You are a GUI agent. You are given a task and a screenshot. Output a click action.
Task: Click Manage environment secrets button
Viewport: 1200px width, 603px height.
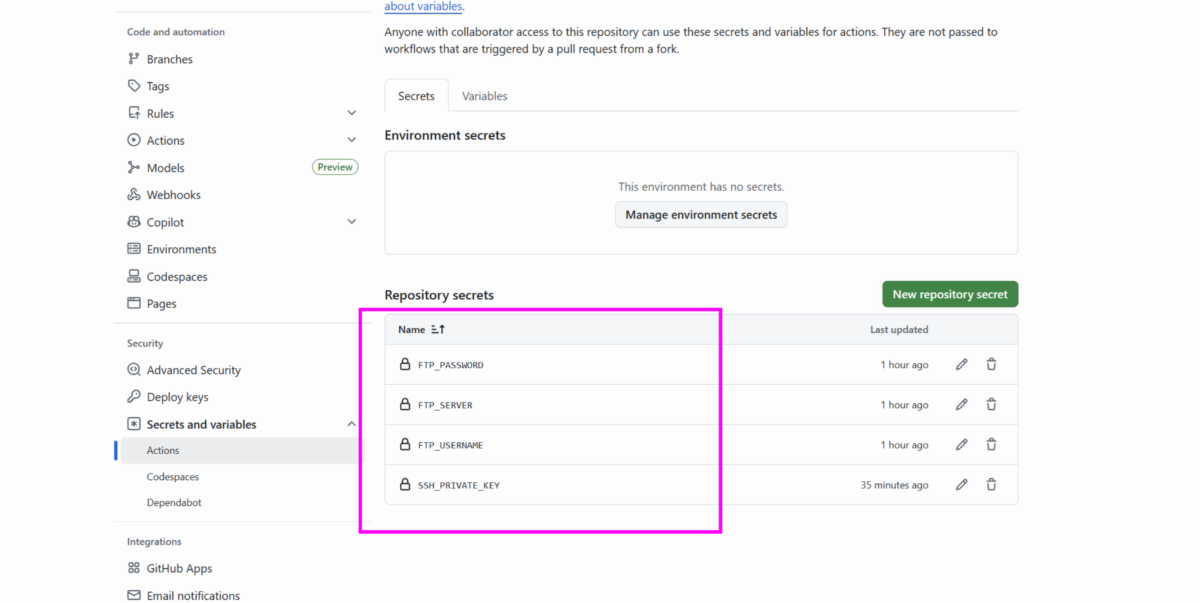pyautogui.click(x=700, y=215)
